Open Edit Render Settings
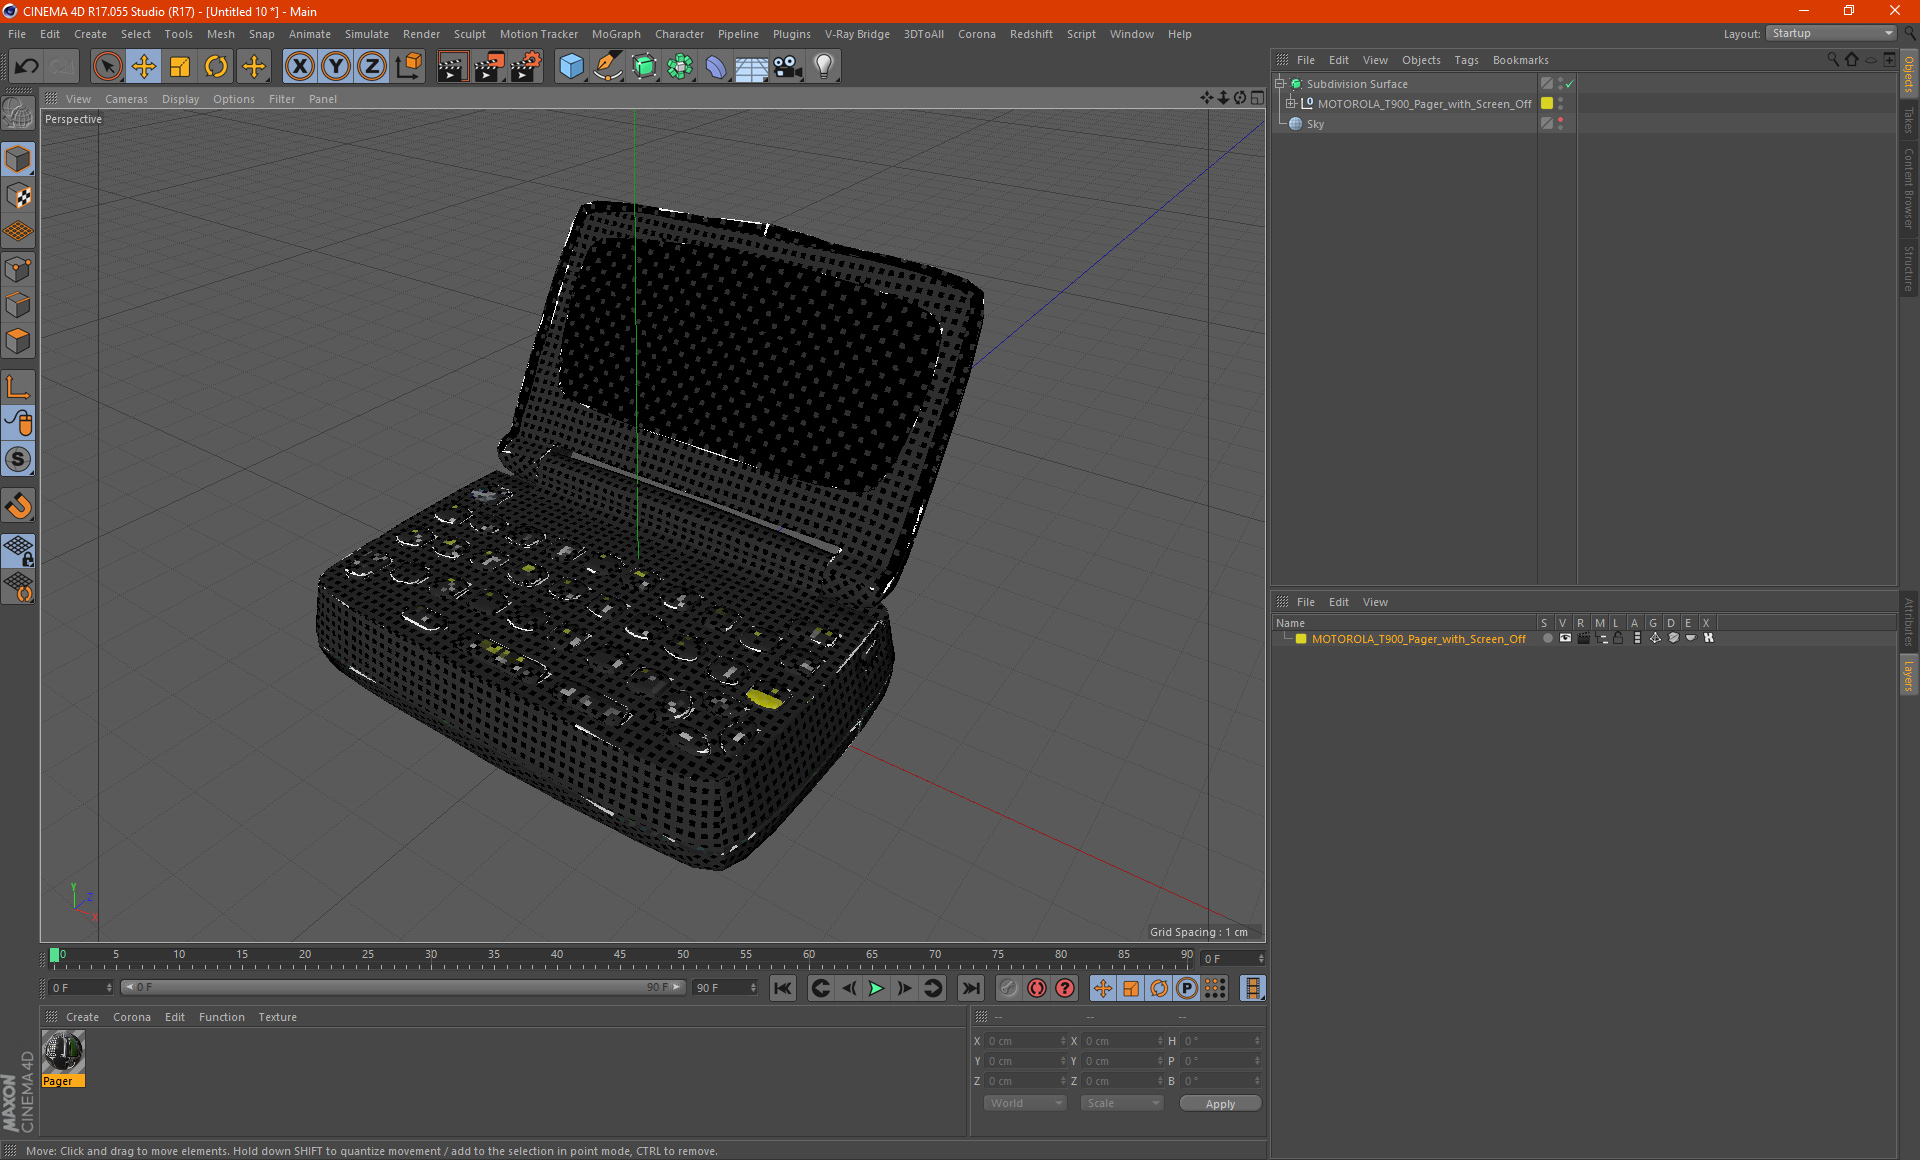Screen dimensions: 1920x1160 [526, 67]
